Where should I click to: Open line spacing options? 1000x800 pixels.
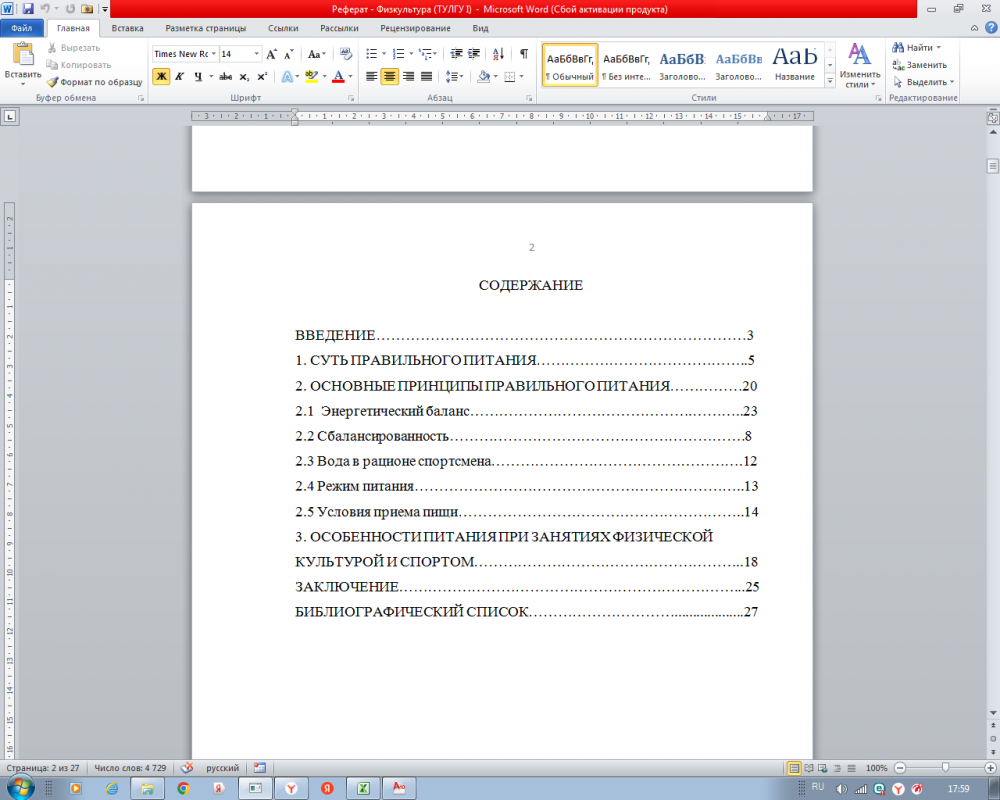[x=454, y=77]
